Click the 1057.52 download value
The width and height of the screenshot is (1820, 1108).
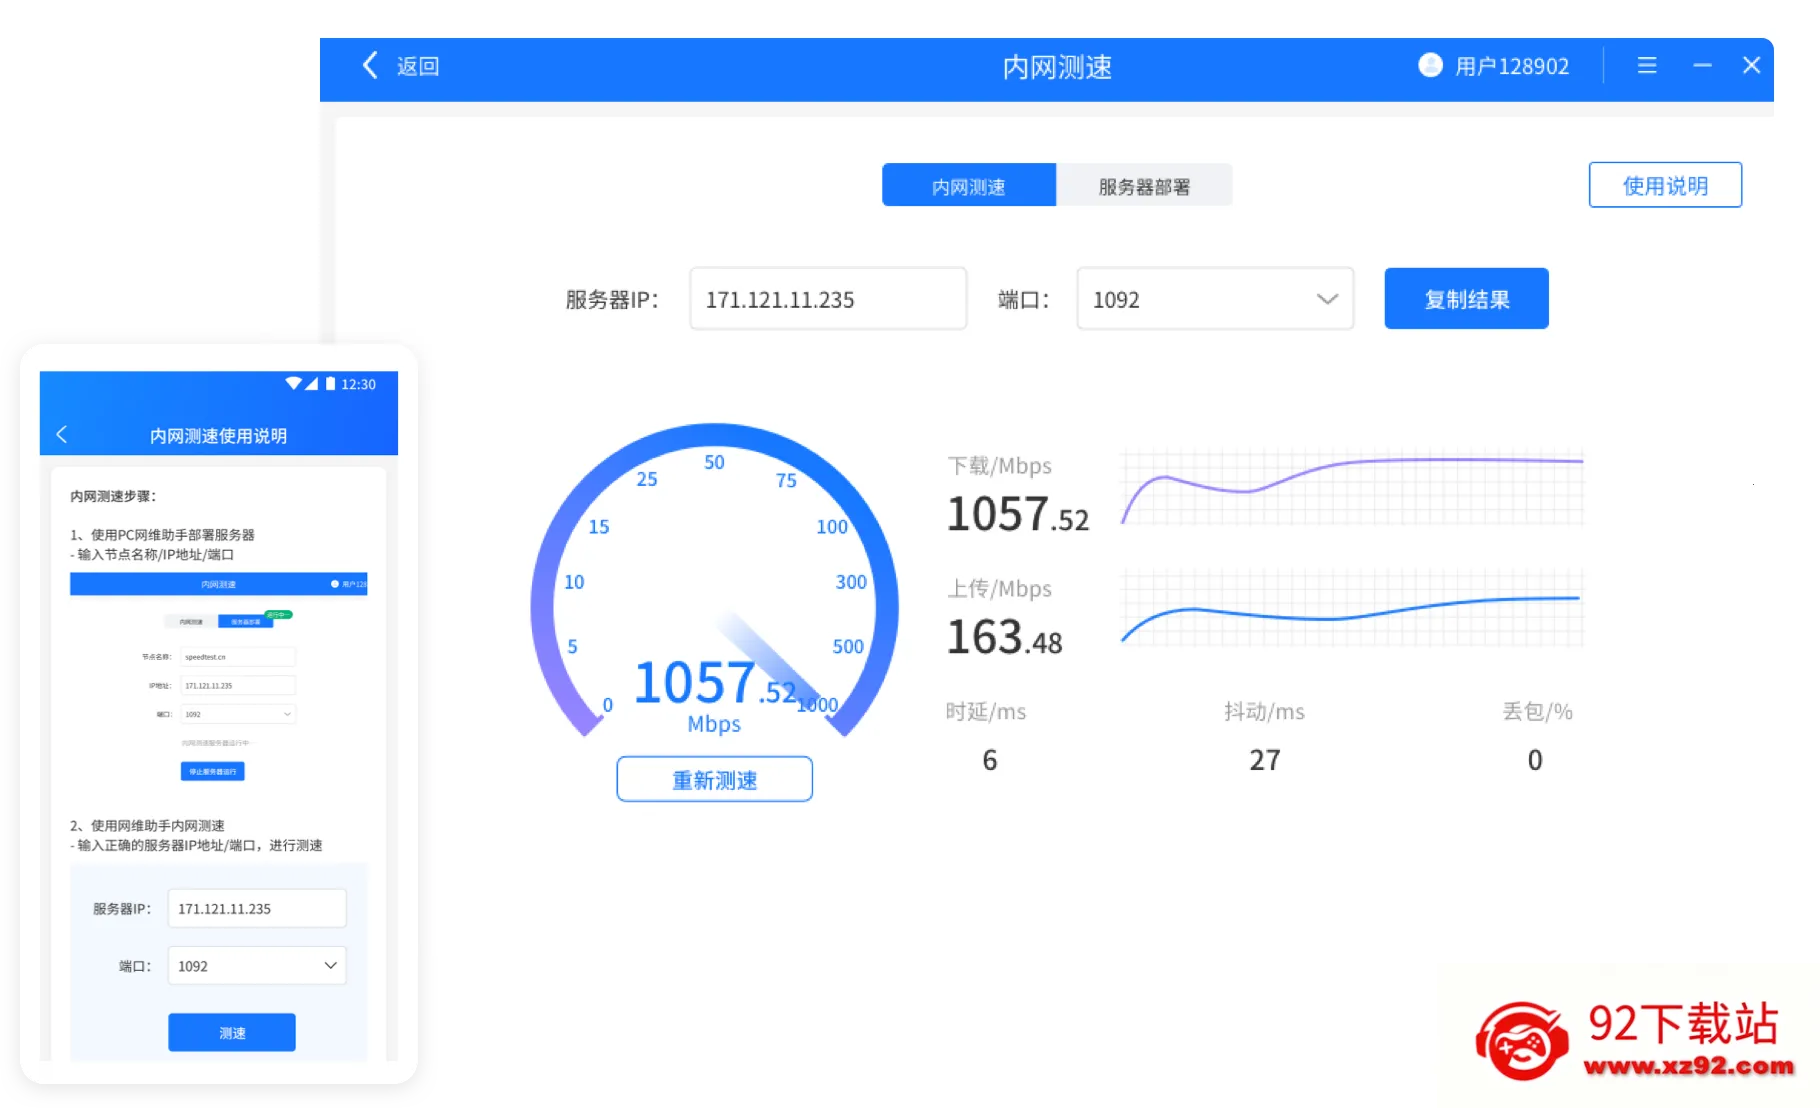1017,514
